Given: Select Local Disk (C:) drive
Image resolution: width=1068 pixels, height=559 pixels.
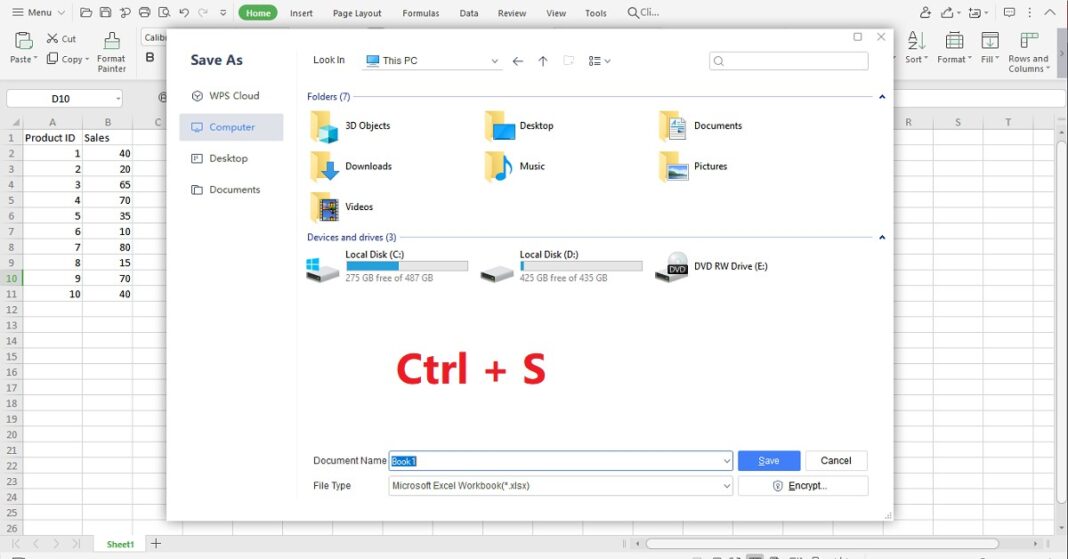Looking at the screenshot, I should 387,266.
